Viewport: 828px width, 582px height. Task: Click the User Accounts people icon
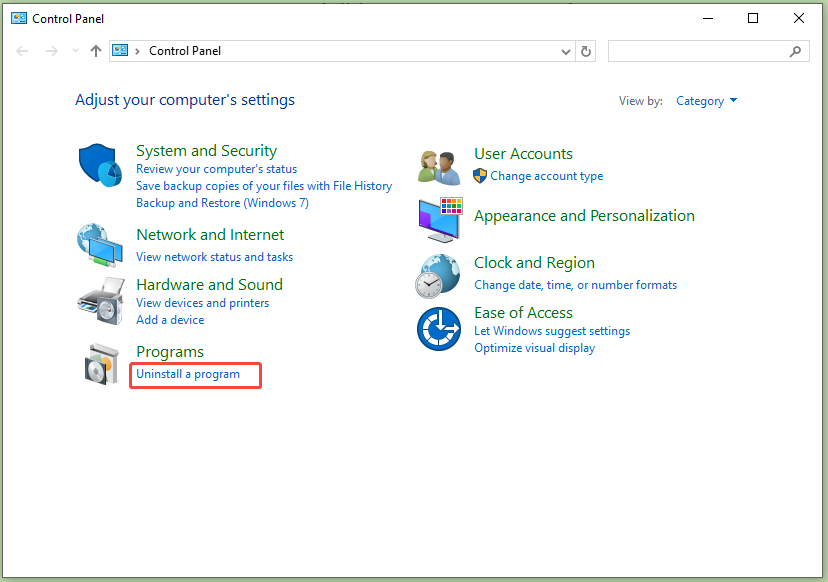coord(438,167)
